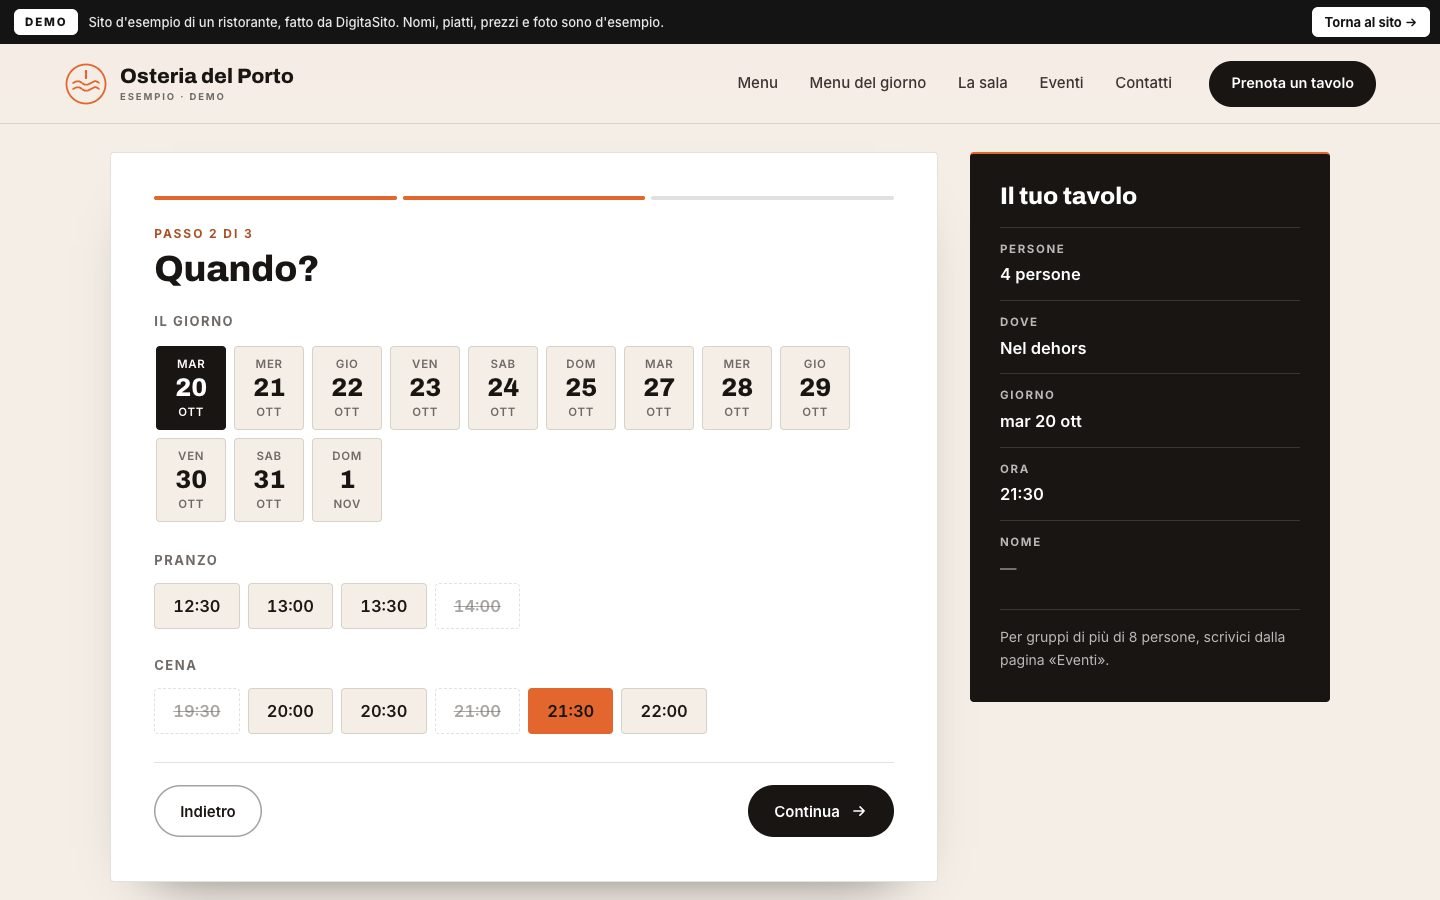
Task: Select the 12:30 lunch slot
Action: (197, 606)
